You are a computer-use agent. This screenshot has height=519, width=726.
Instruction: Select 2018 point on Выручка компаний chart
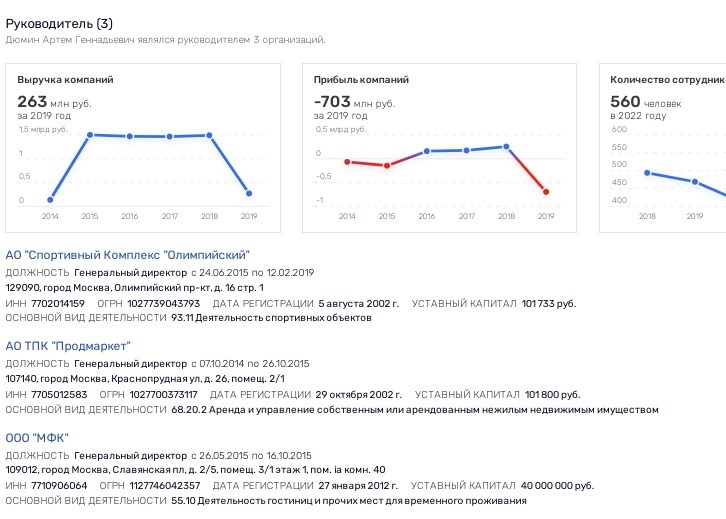(x=209, y=135)
